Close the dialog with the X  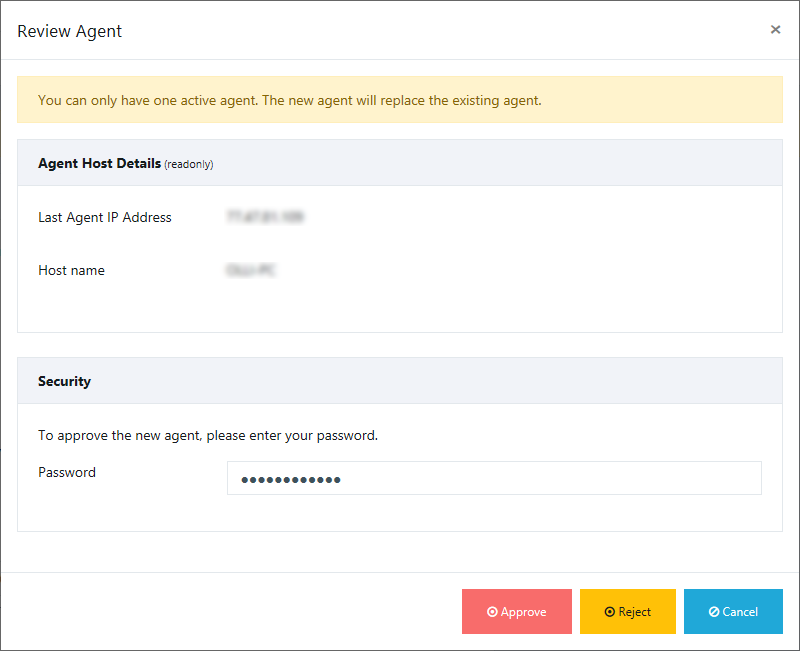[x=775, y=30]
